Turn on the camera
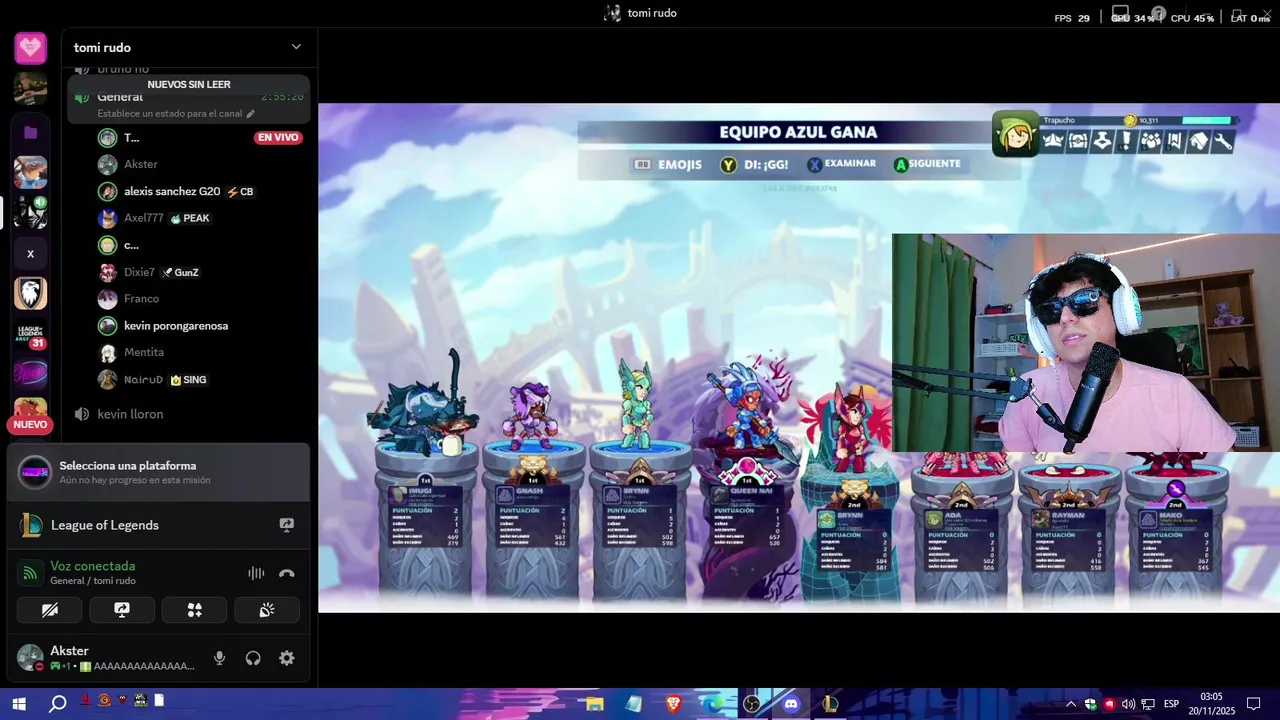1280x720 pixels. pos(50,610)
